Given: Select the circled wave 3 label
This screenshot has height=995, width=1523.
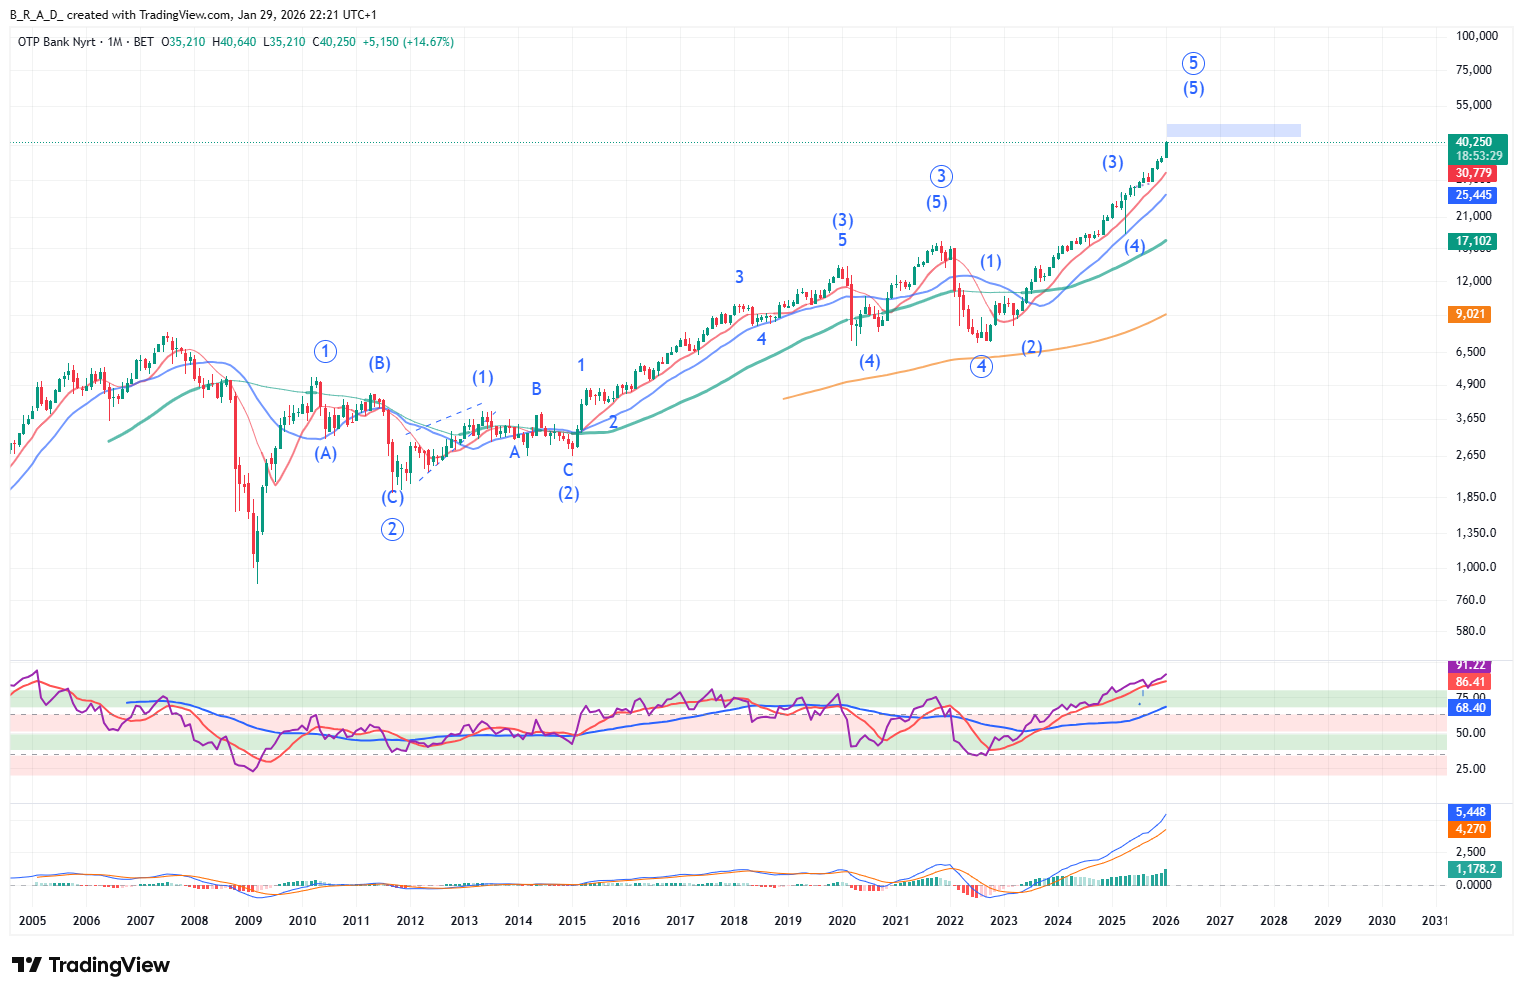Looking at the screenshot, I should (x=940, y=177).
